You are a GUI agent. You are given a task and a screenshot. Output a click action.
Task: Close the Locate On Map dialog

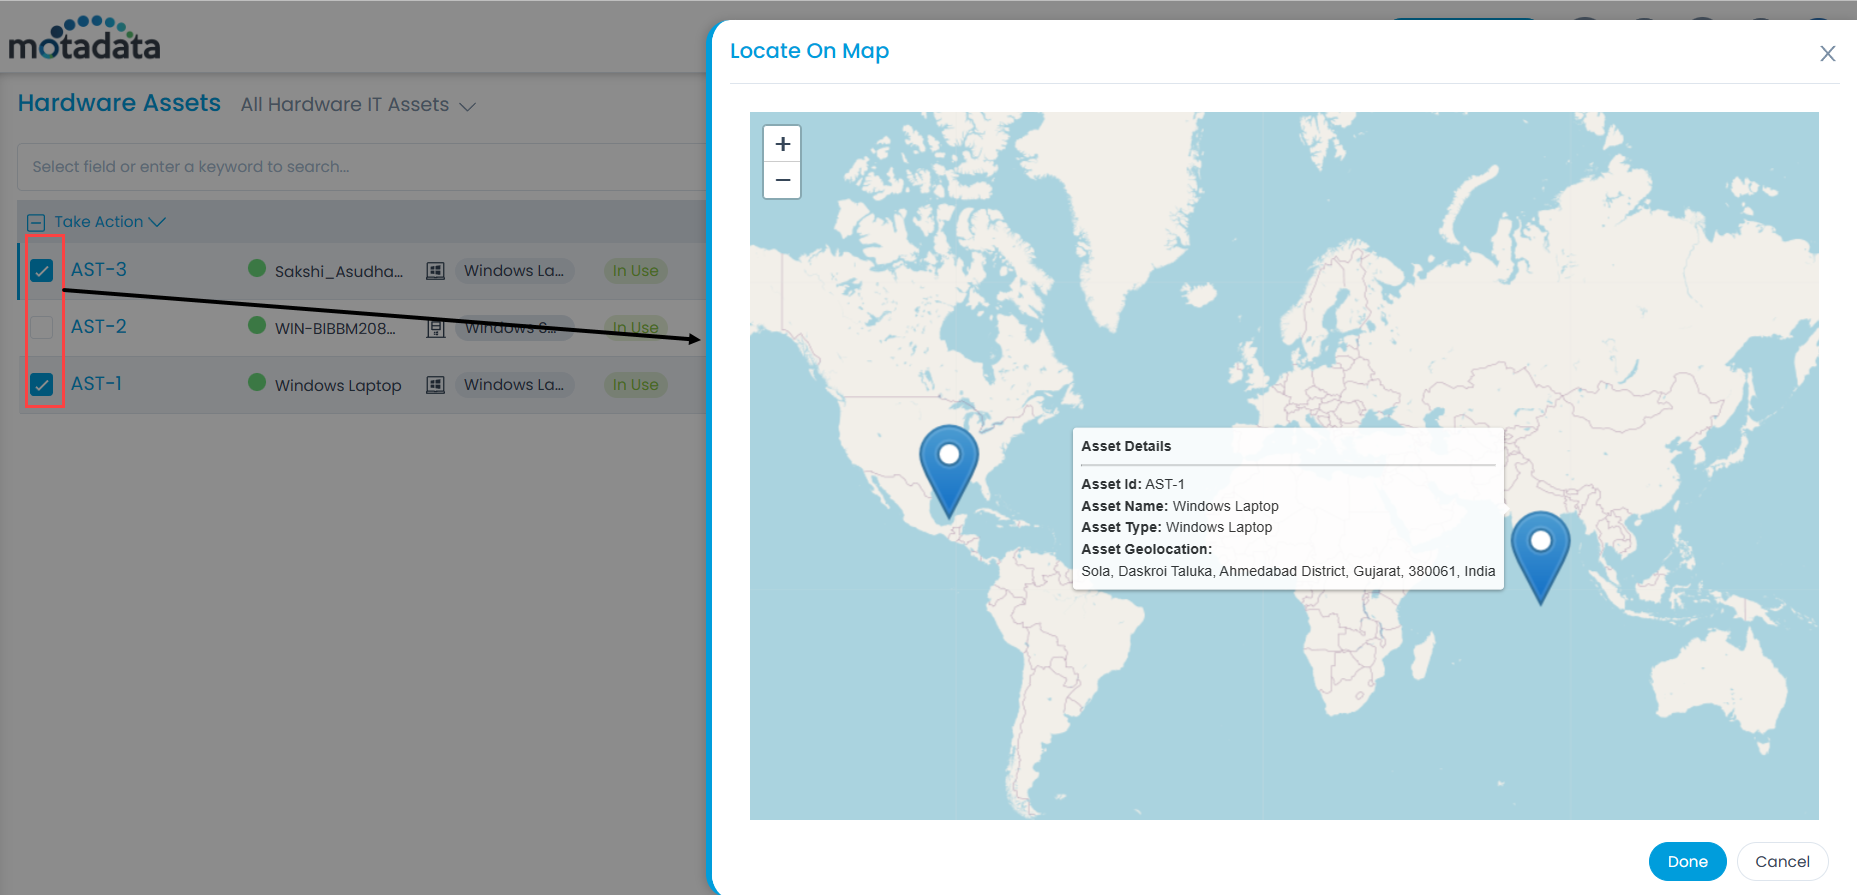(1827, 54)
